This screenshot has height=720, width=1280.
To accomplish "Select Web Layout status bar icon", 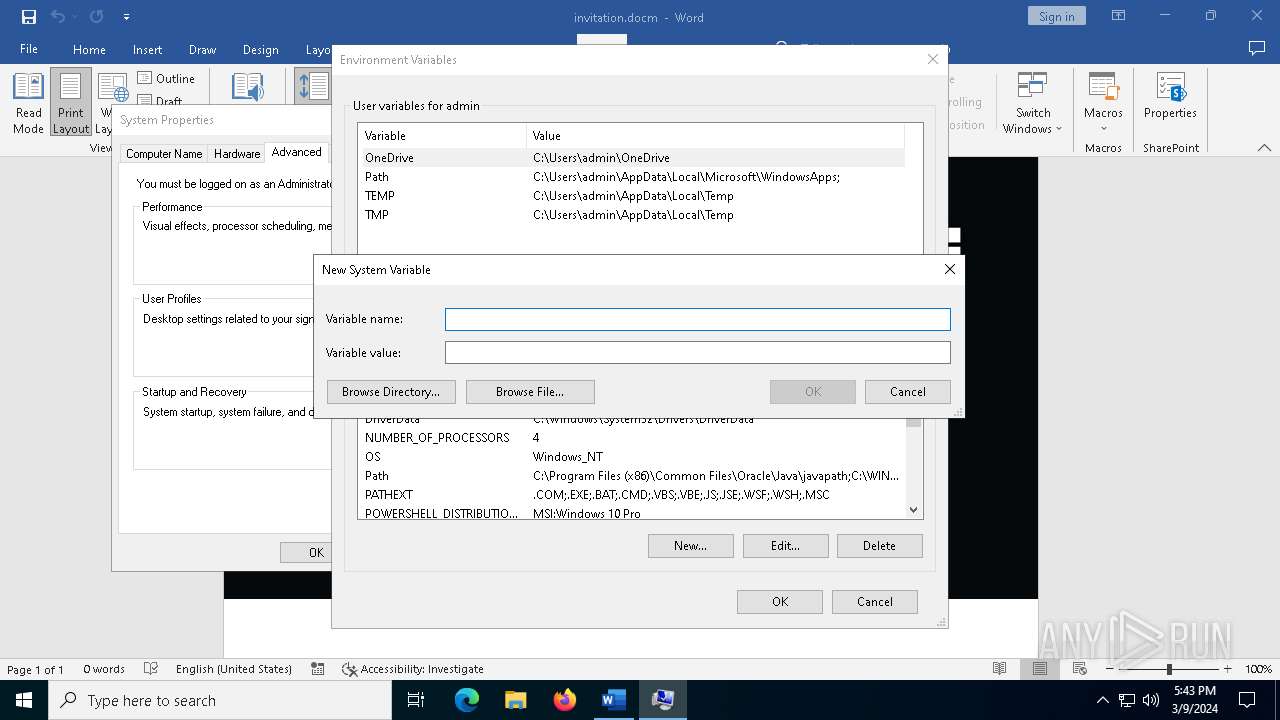I will [1080, 669].
